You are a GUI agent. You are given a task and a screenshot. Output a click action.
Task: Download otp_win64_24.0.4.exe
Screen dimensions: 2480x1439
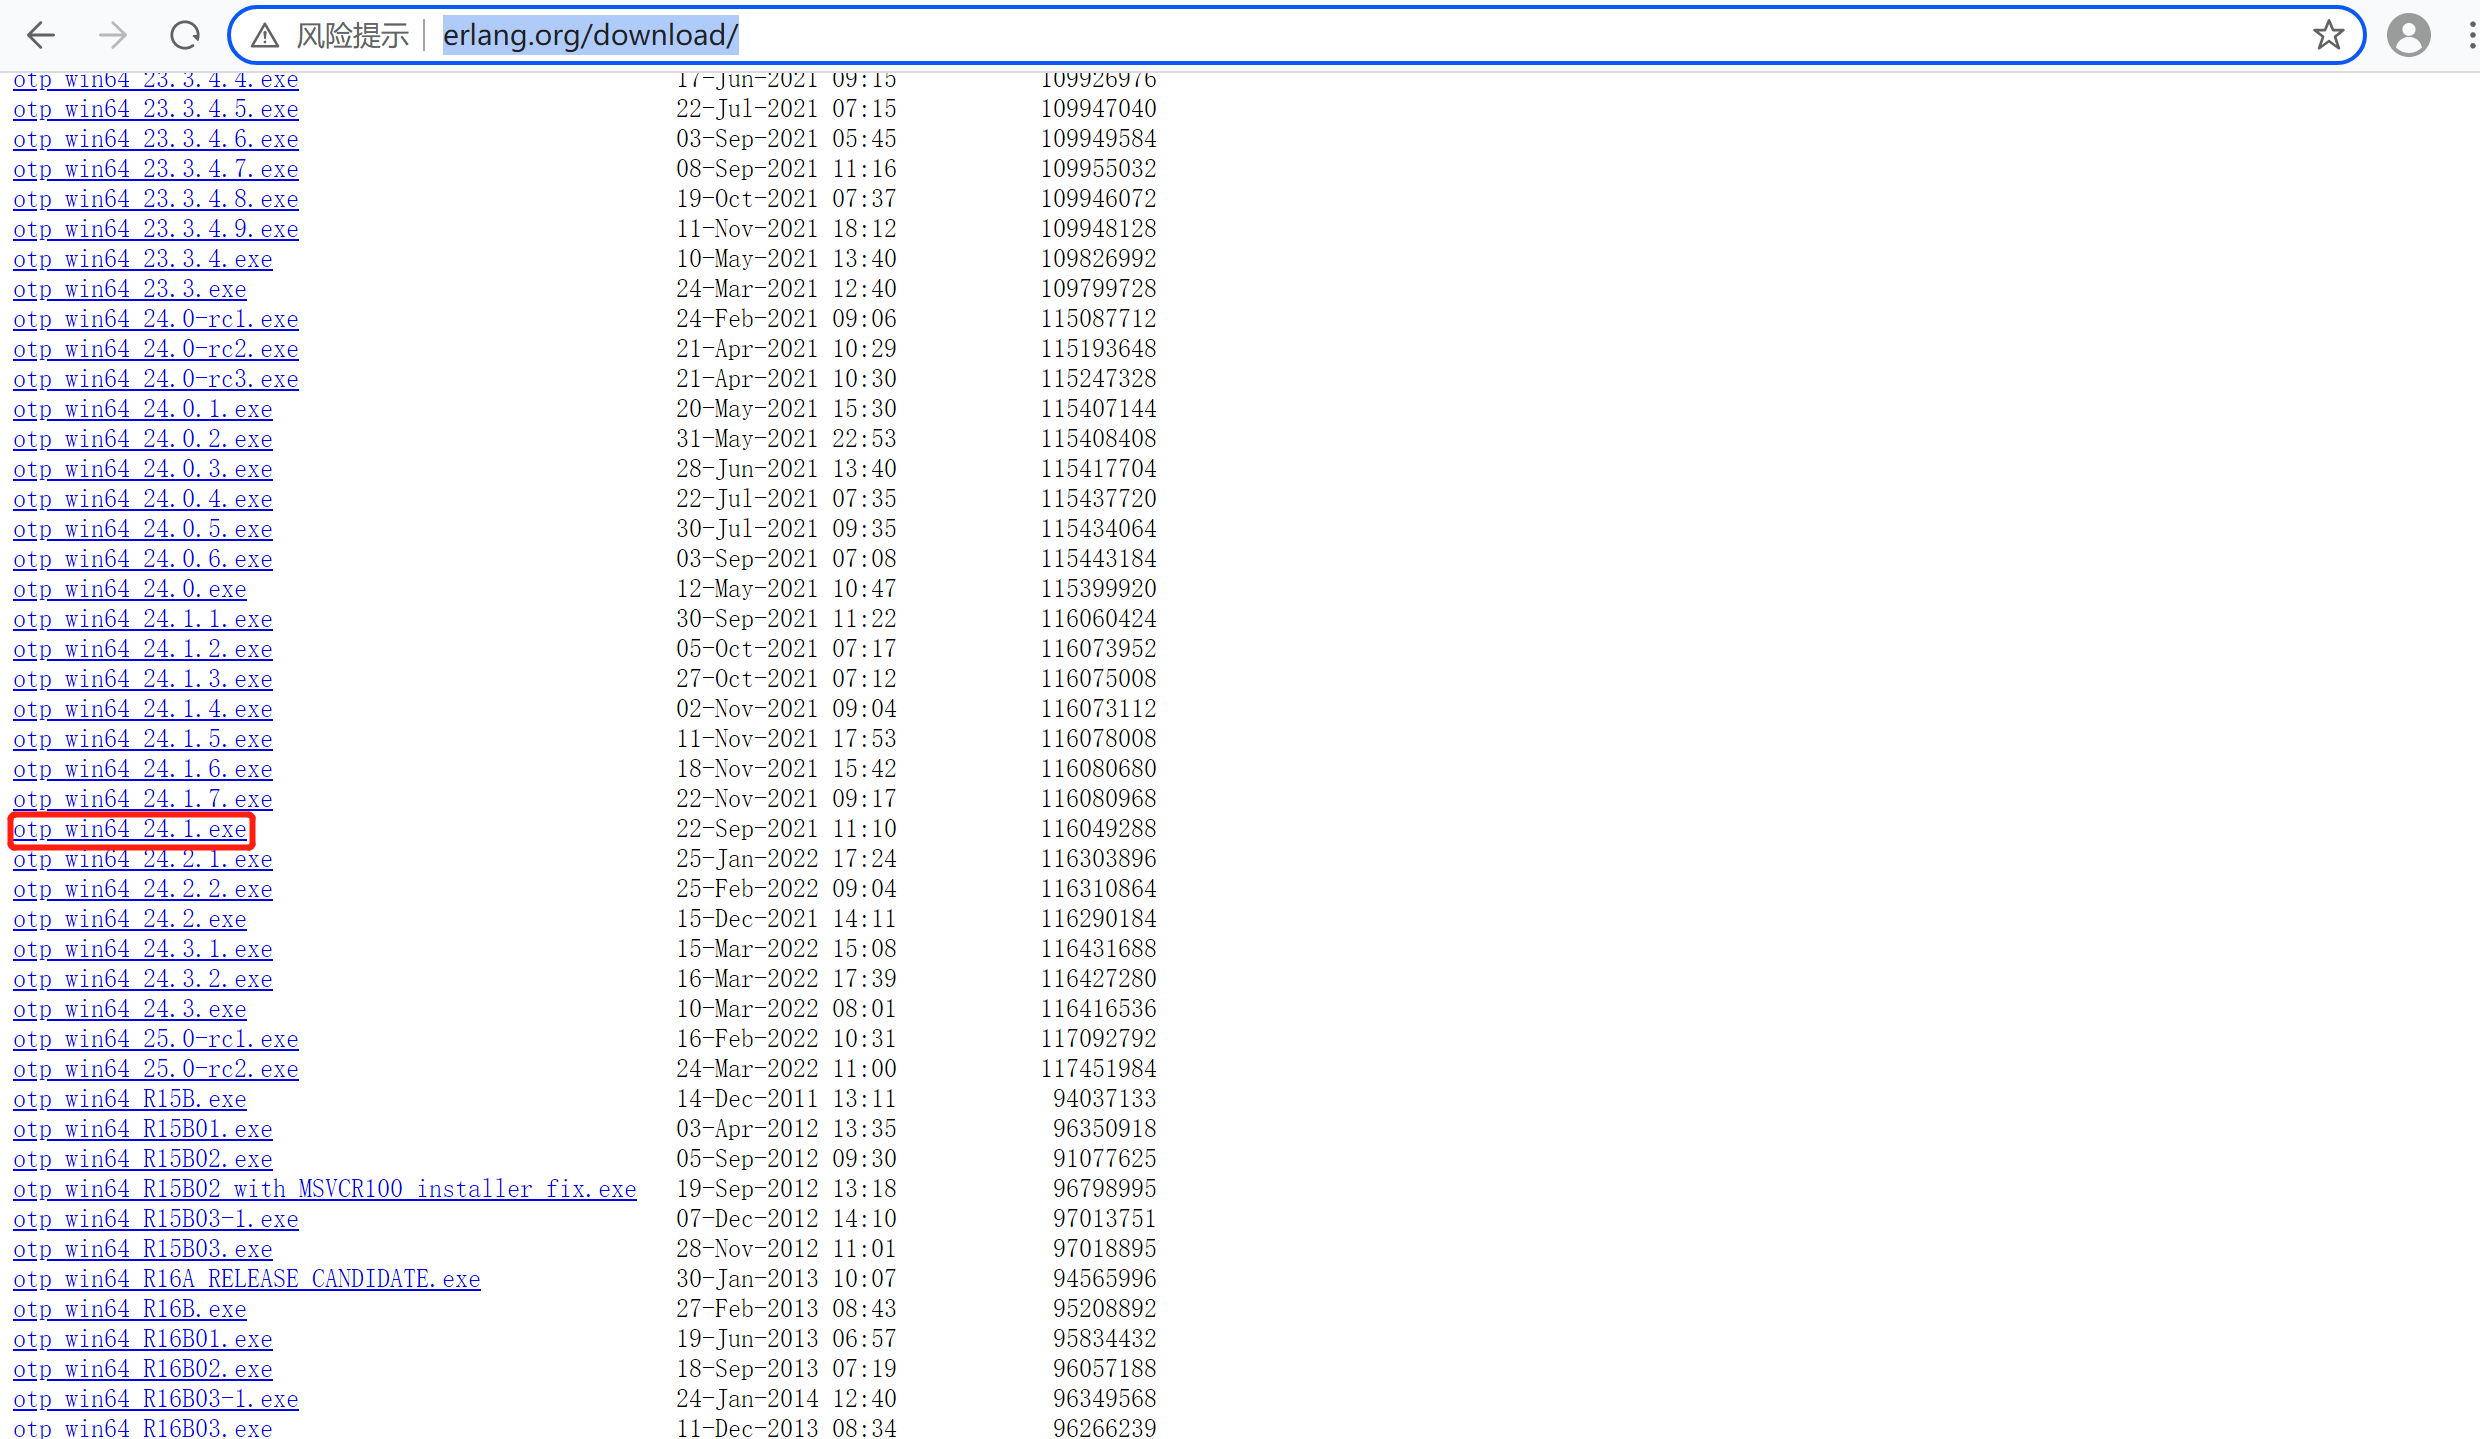(143, 499)
